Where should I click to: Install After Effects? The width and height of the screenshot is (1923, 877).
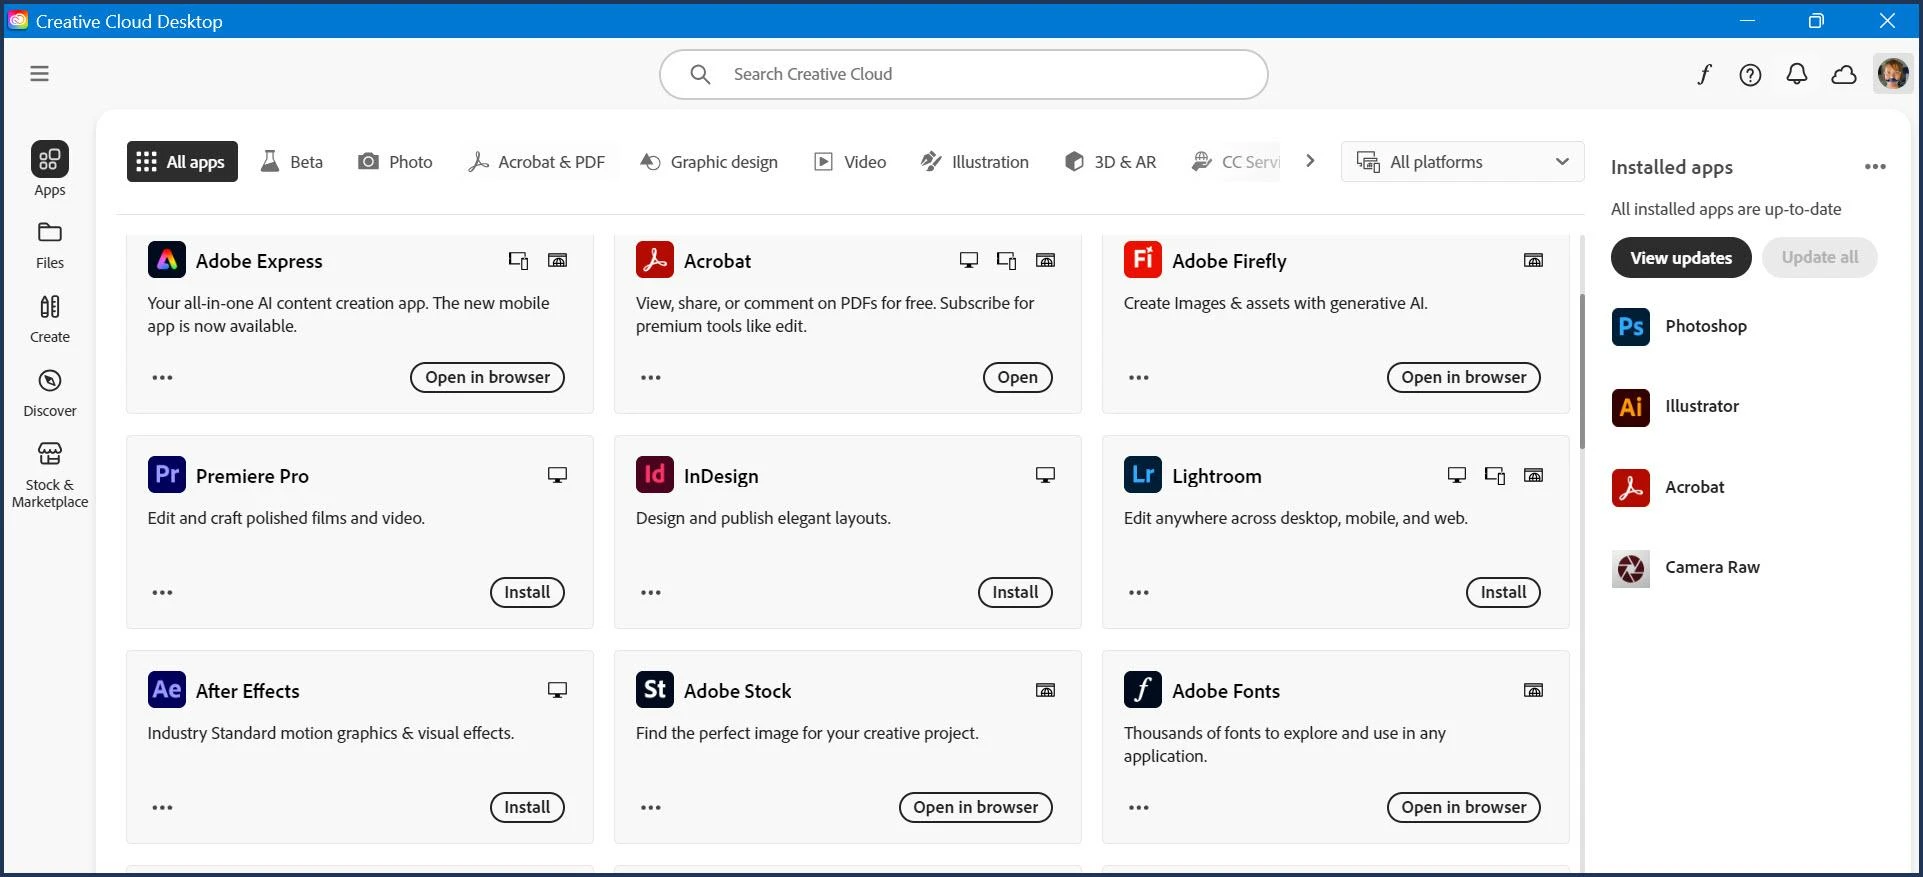[x=527, y=808]
